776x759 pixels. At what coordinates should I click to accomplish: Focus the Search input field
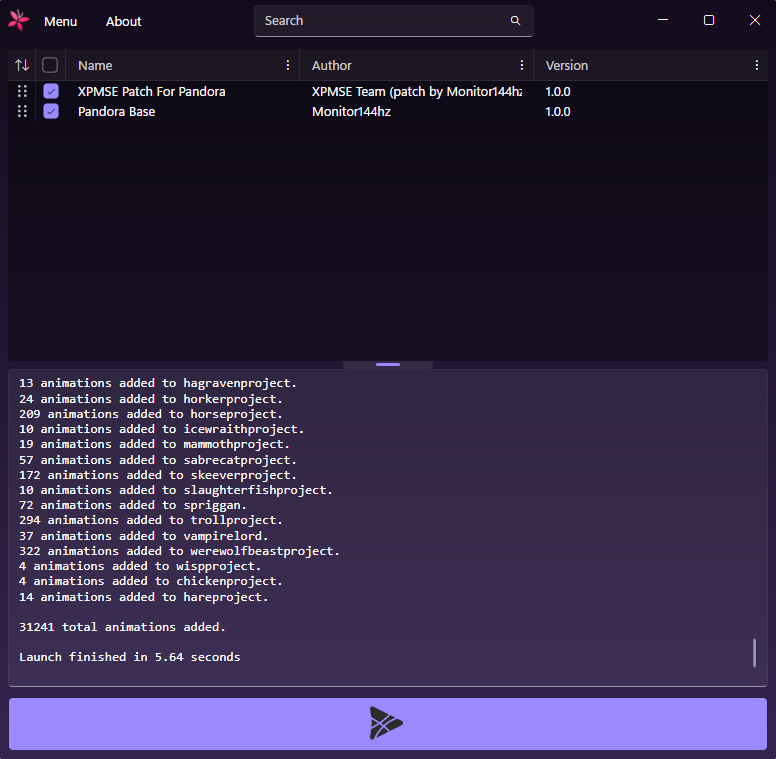[x=393, y=21]
